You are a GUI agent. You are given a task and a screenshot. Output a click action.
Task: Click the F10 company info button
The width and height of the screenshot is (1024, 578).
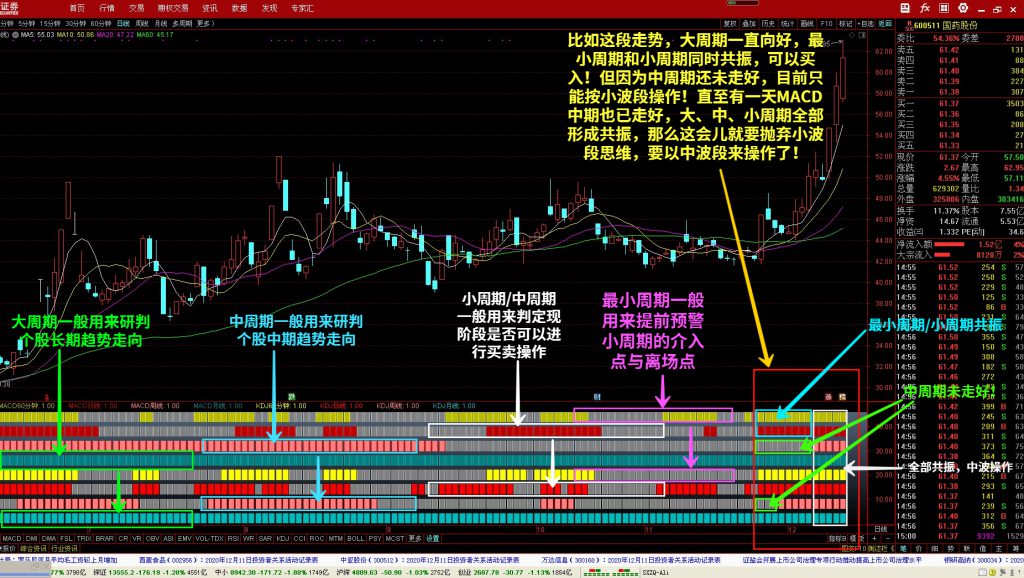826,21
